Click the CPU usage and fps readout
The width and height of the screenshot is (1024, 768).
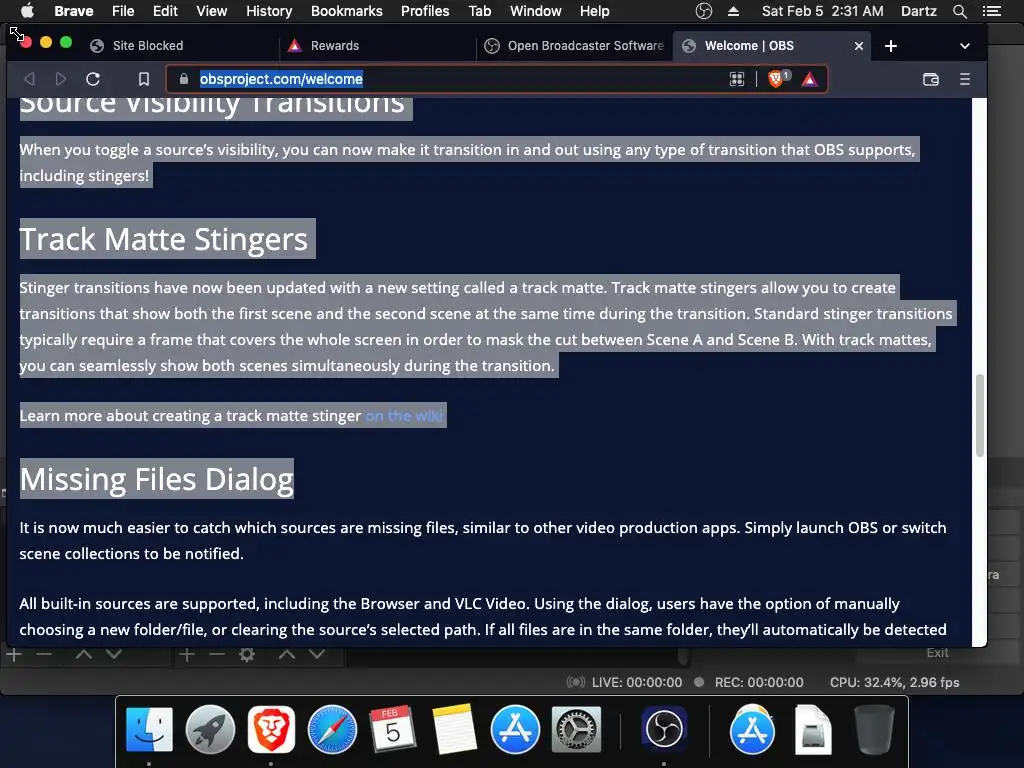pyautogui.click(x=894, y=682)
